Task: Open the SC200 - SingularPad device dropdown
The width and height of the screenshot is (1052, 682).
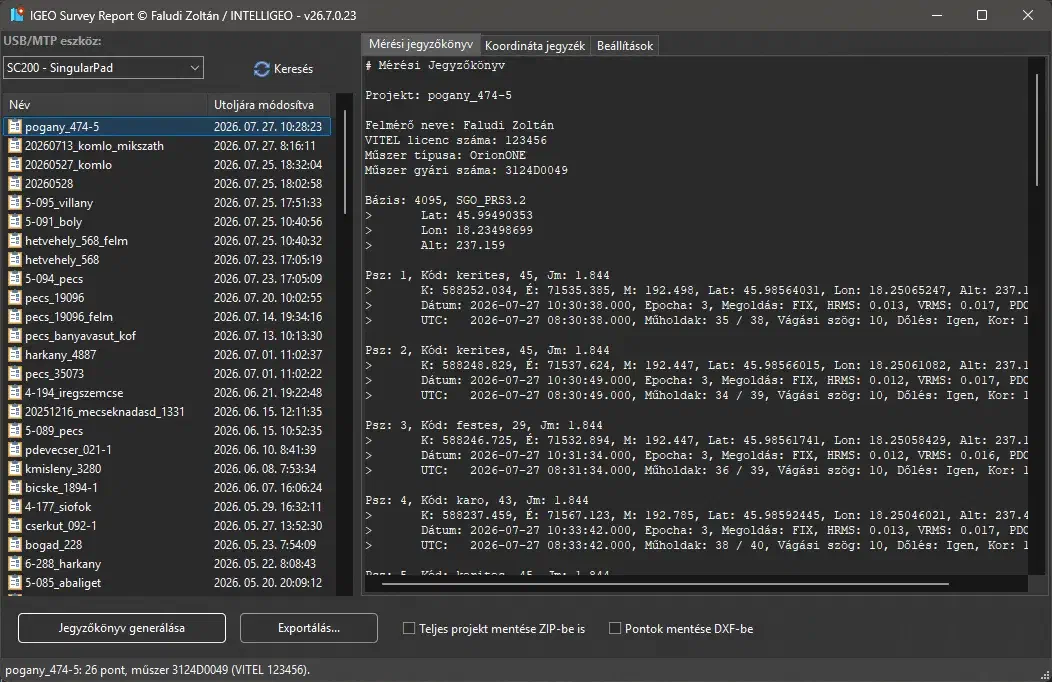Action: pyautogui.click(x=103, y=68)
